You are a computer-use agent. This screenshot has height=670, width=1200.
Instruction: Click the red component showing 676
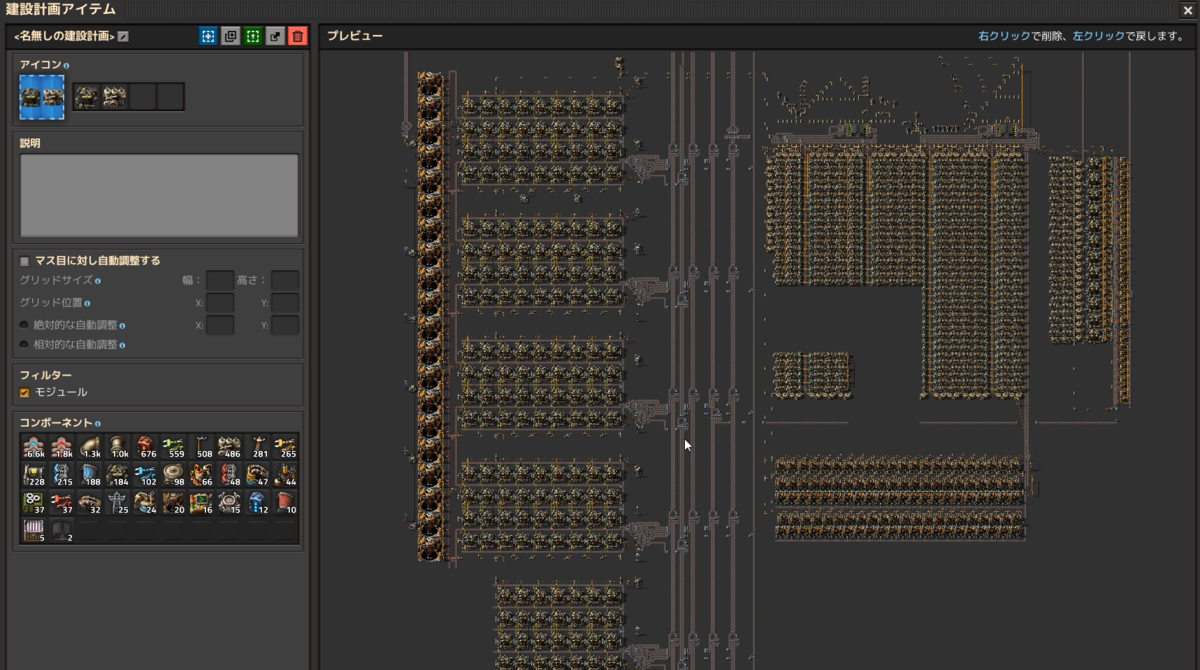pos(146,446)
